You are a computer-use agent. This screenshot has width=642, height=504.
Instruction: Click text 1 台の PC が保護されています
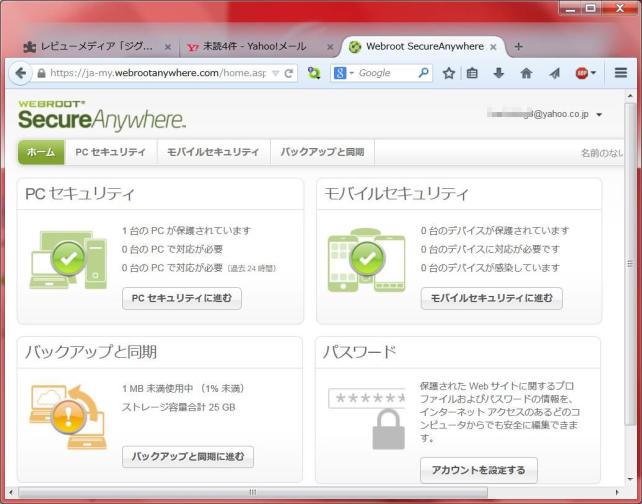[x=186, y=231]
